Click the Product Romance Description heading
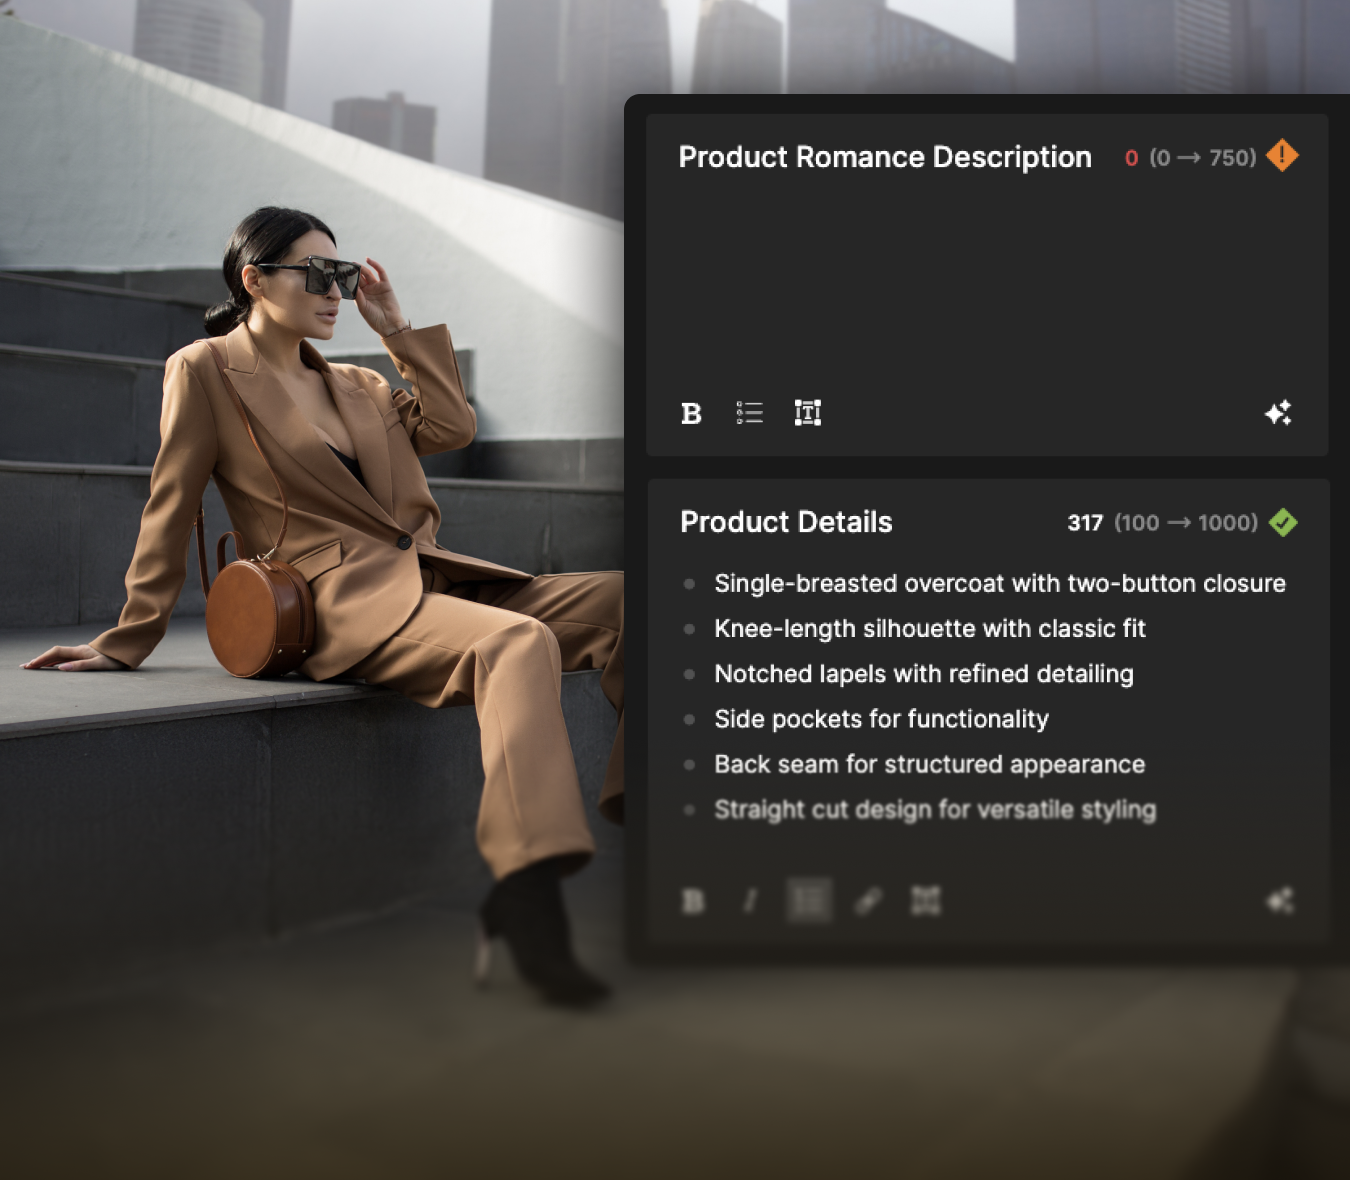The image size is (1350, 1180). pos(885,157)
